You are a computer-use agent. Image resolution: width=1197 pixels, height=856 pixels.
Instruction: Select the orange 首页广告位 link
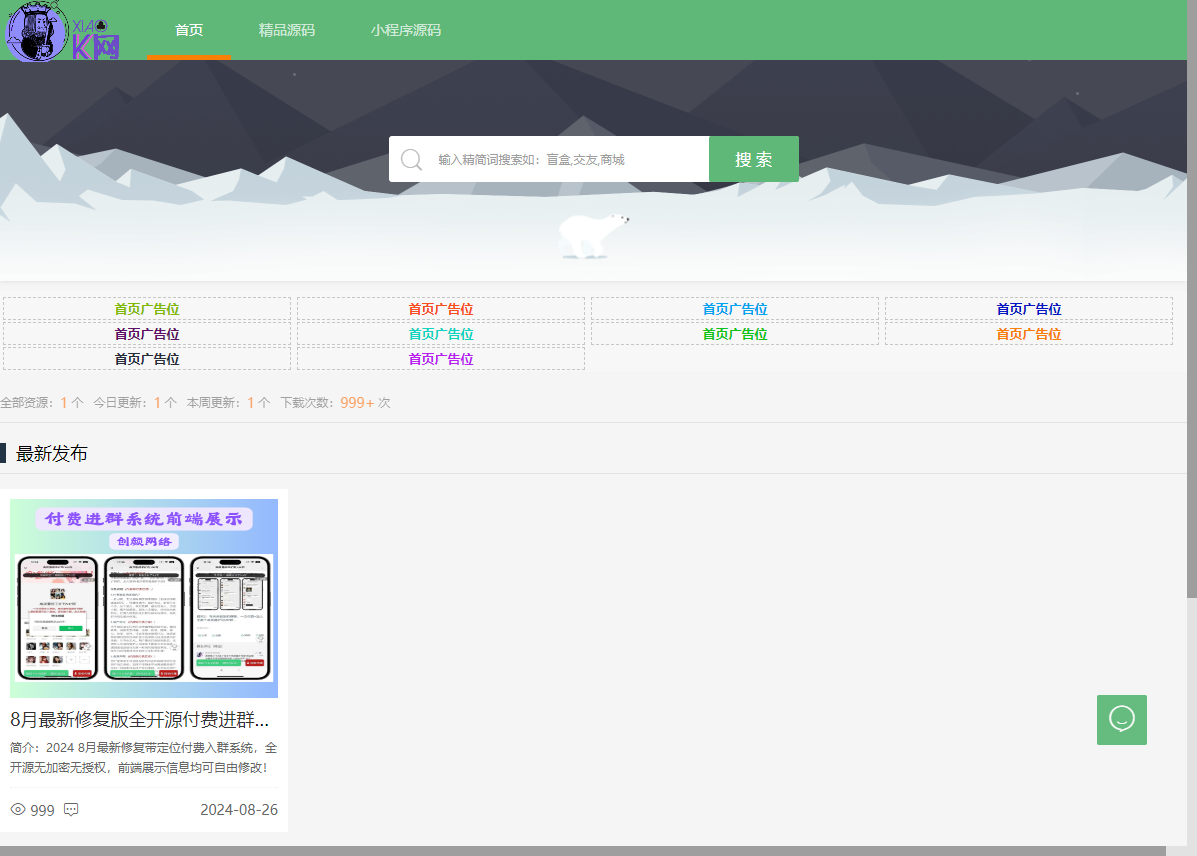[x=1028, y=334]
